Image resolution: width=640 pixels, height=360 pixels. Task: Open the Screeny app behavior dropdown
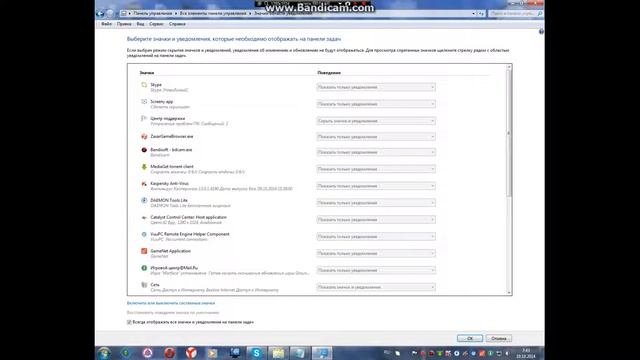(376, 104)
